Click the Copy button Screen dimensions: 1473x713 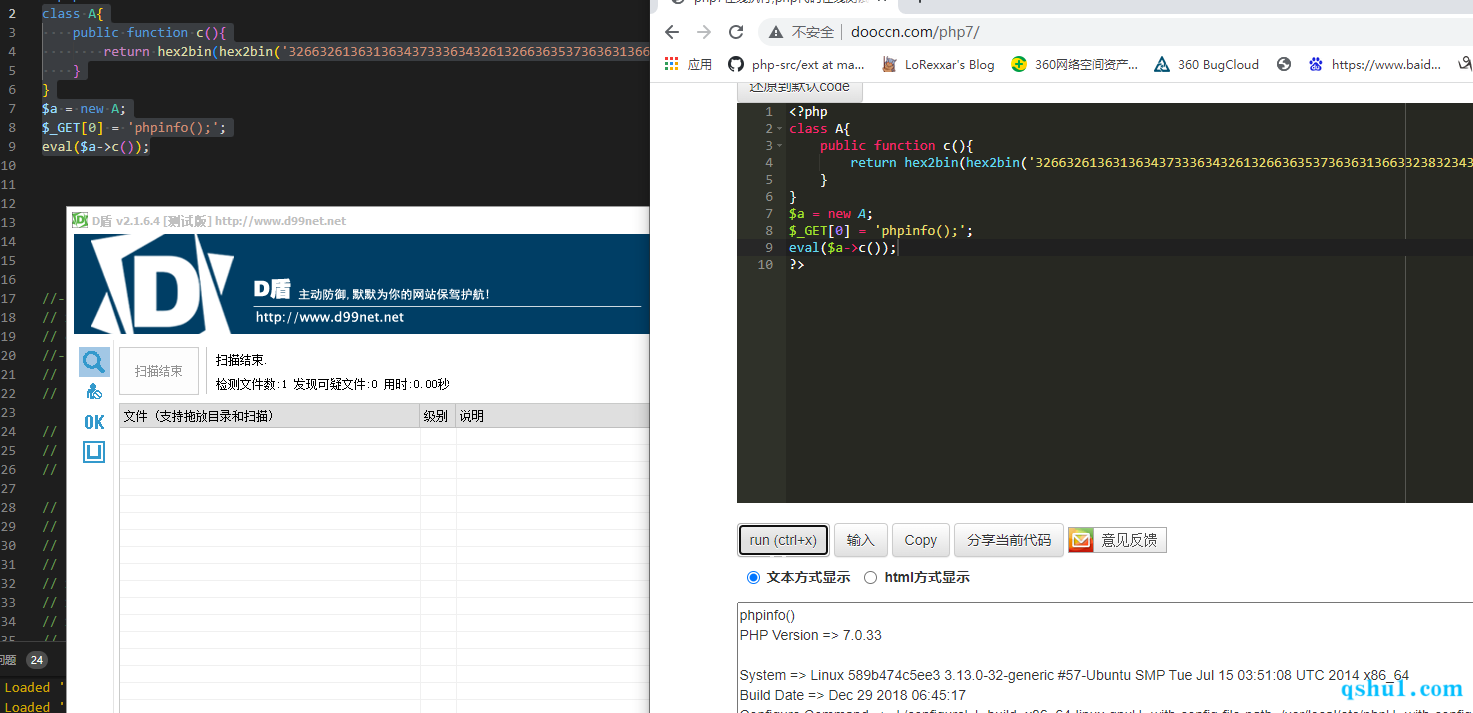tap(920, 540)
